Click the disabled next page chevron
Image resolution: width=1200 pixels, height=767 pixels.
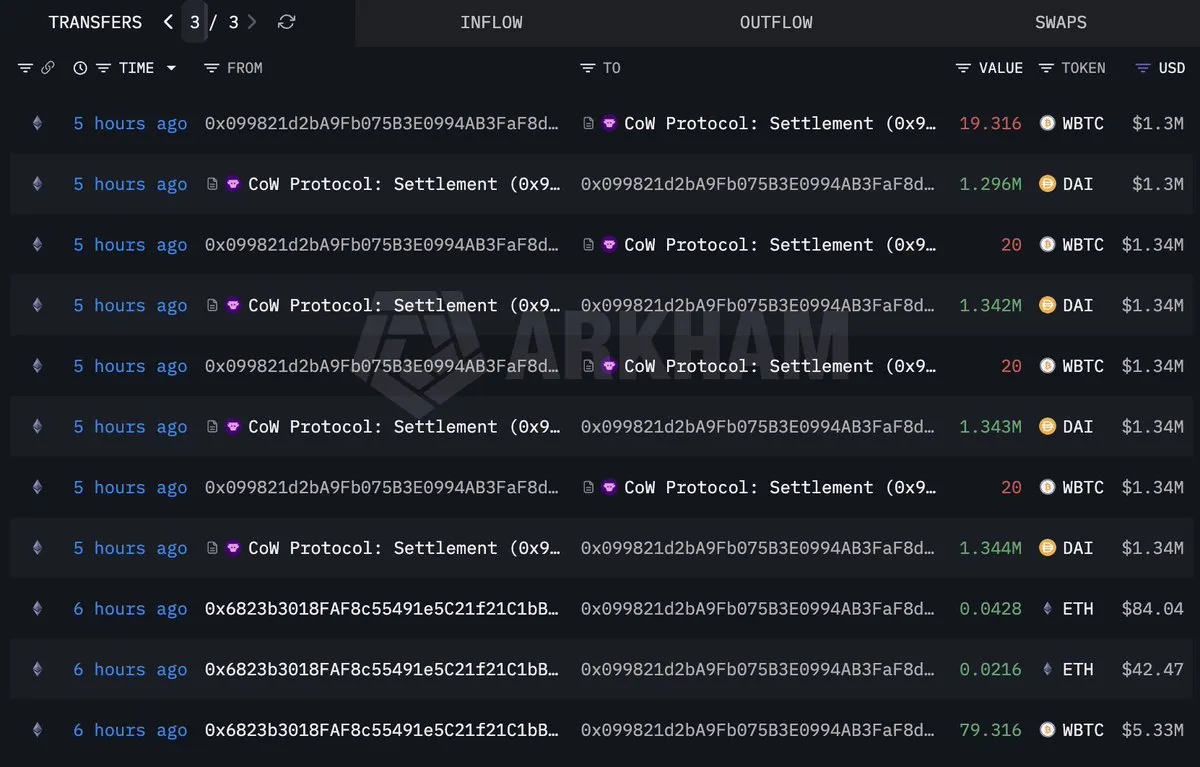(252, 22)
